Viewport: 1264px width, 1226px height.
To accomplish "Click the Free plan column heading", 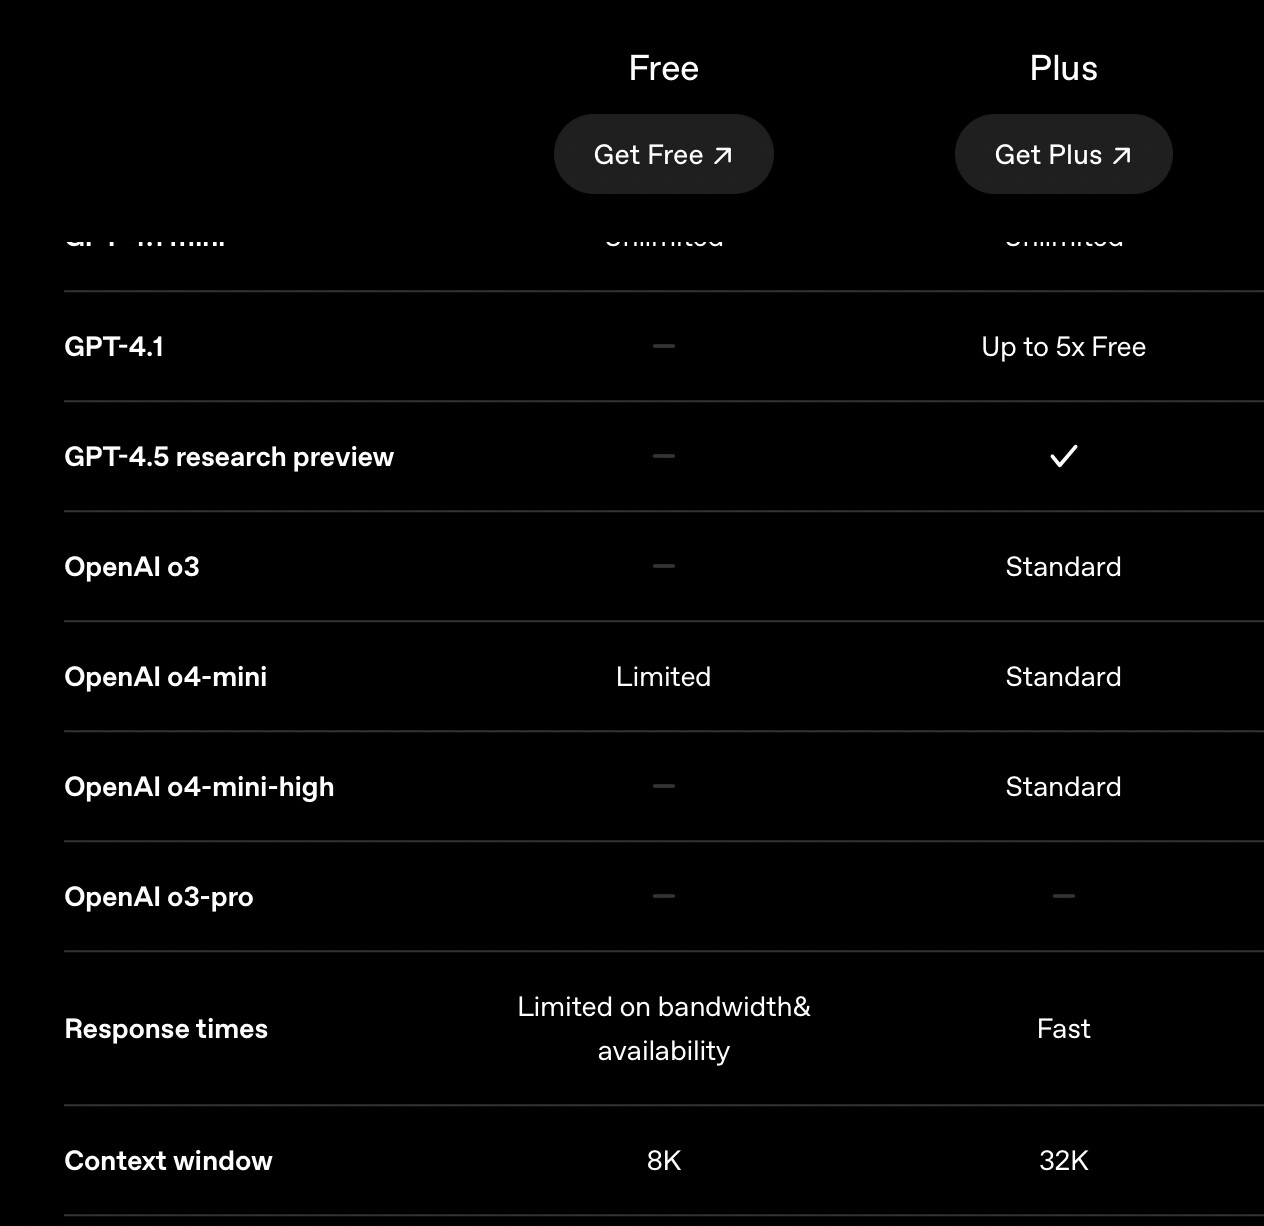I will pos(663,69).
